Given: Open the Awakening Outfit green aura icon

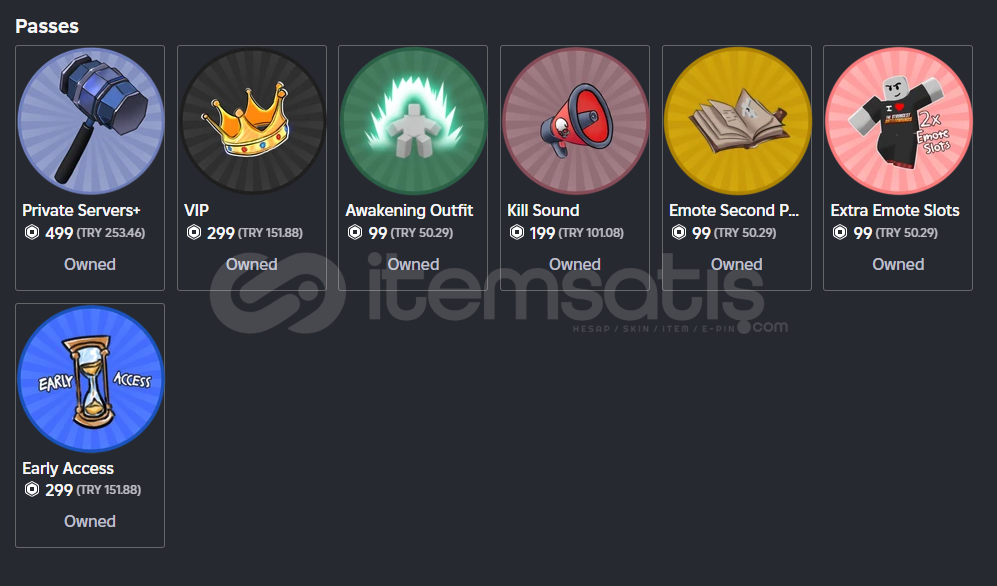Looking at the screenshot, I should point(413,121).
